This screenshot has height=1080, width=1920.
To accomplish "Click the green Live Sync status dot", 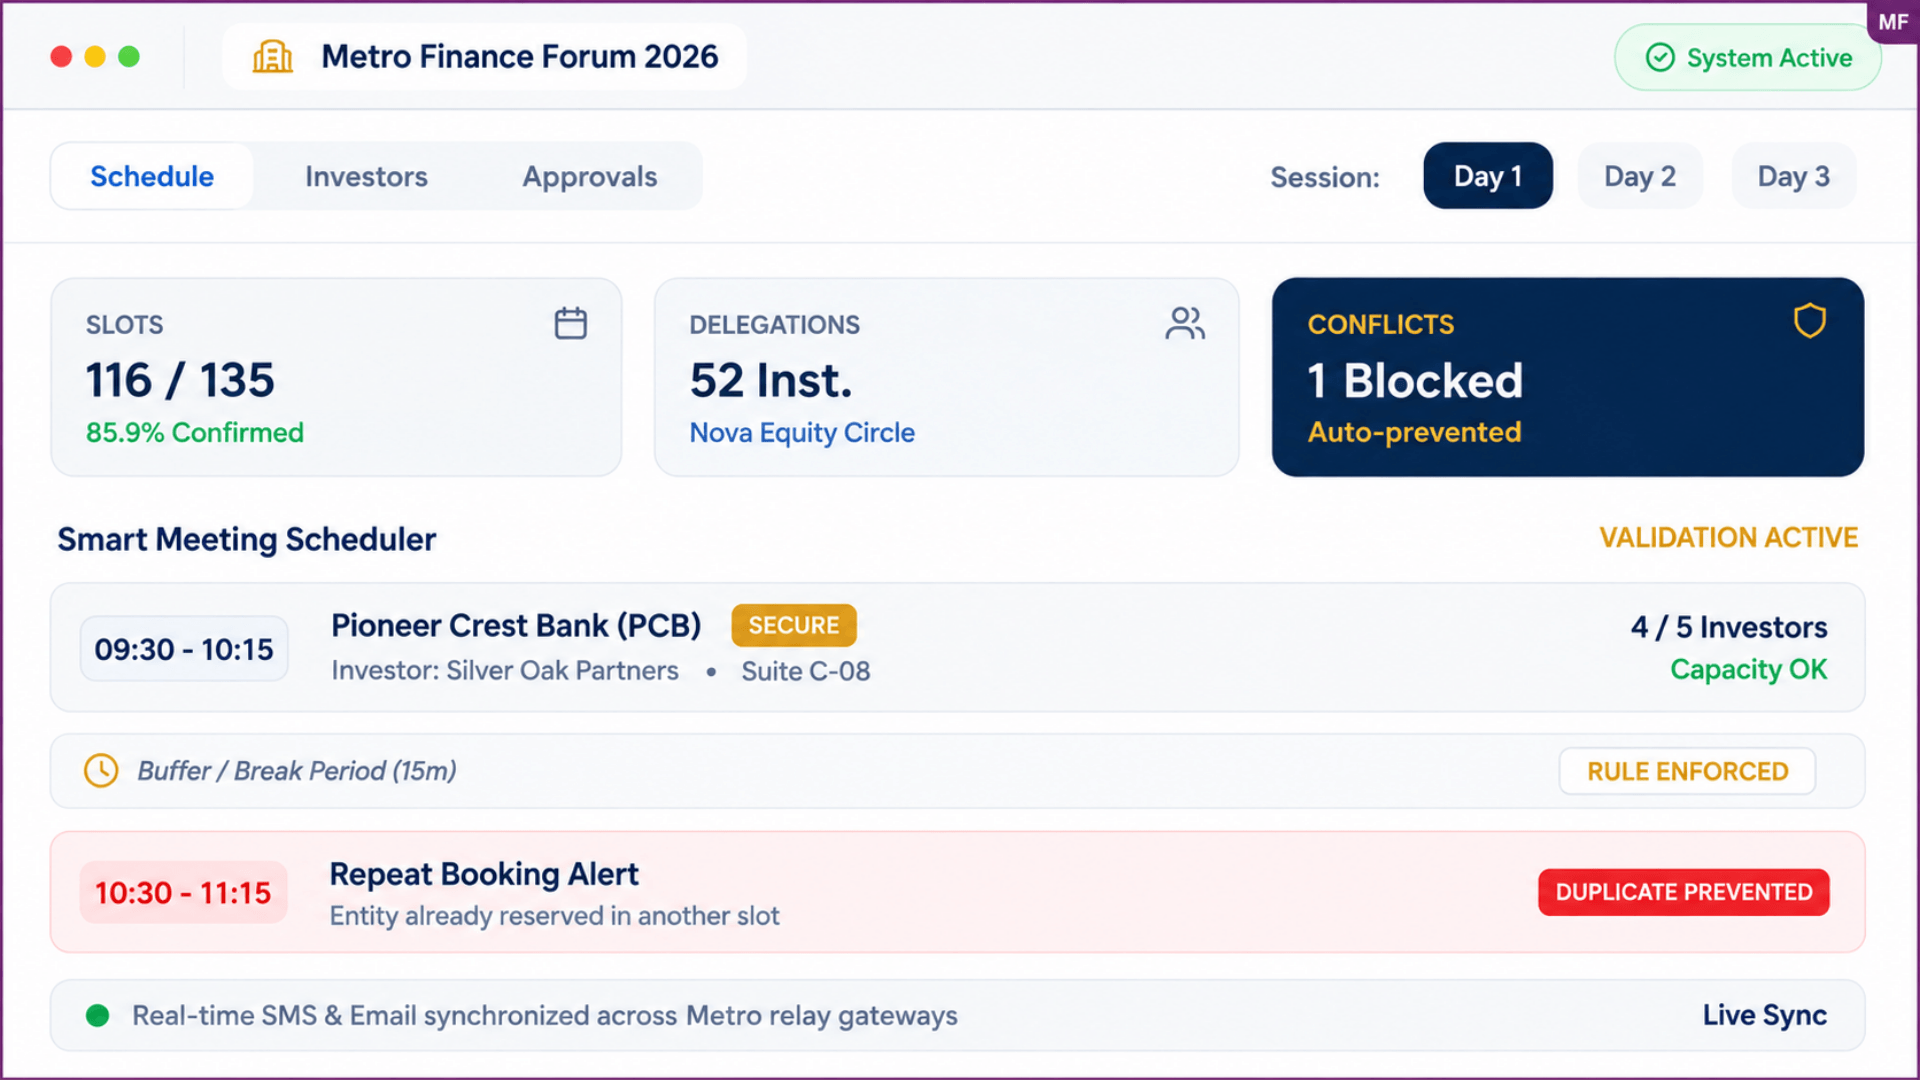I will point(97,1016).
